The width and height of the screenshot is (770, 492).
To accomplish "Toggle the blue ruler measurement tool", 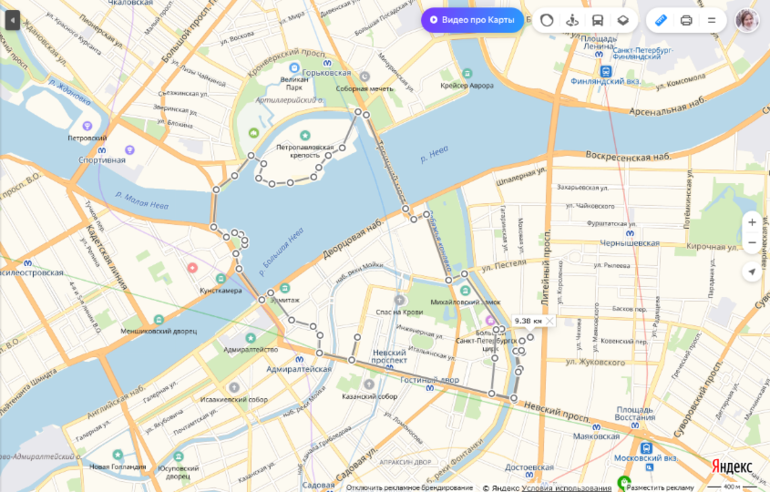I will 661,20.
